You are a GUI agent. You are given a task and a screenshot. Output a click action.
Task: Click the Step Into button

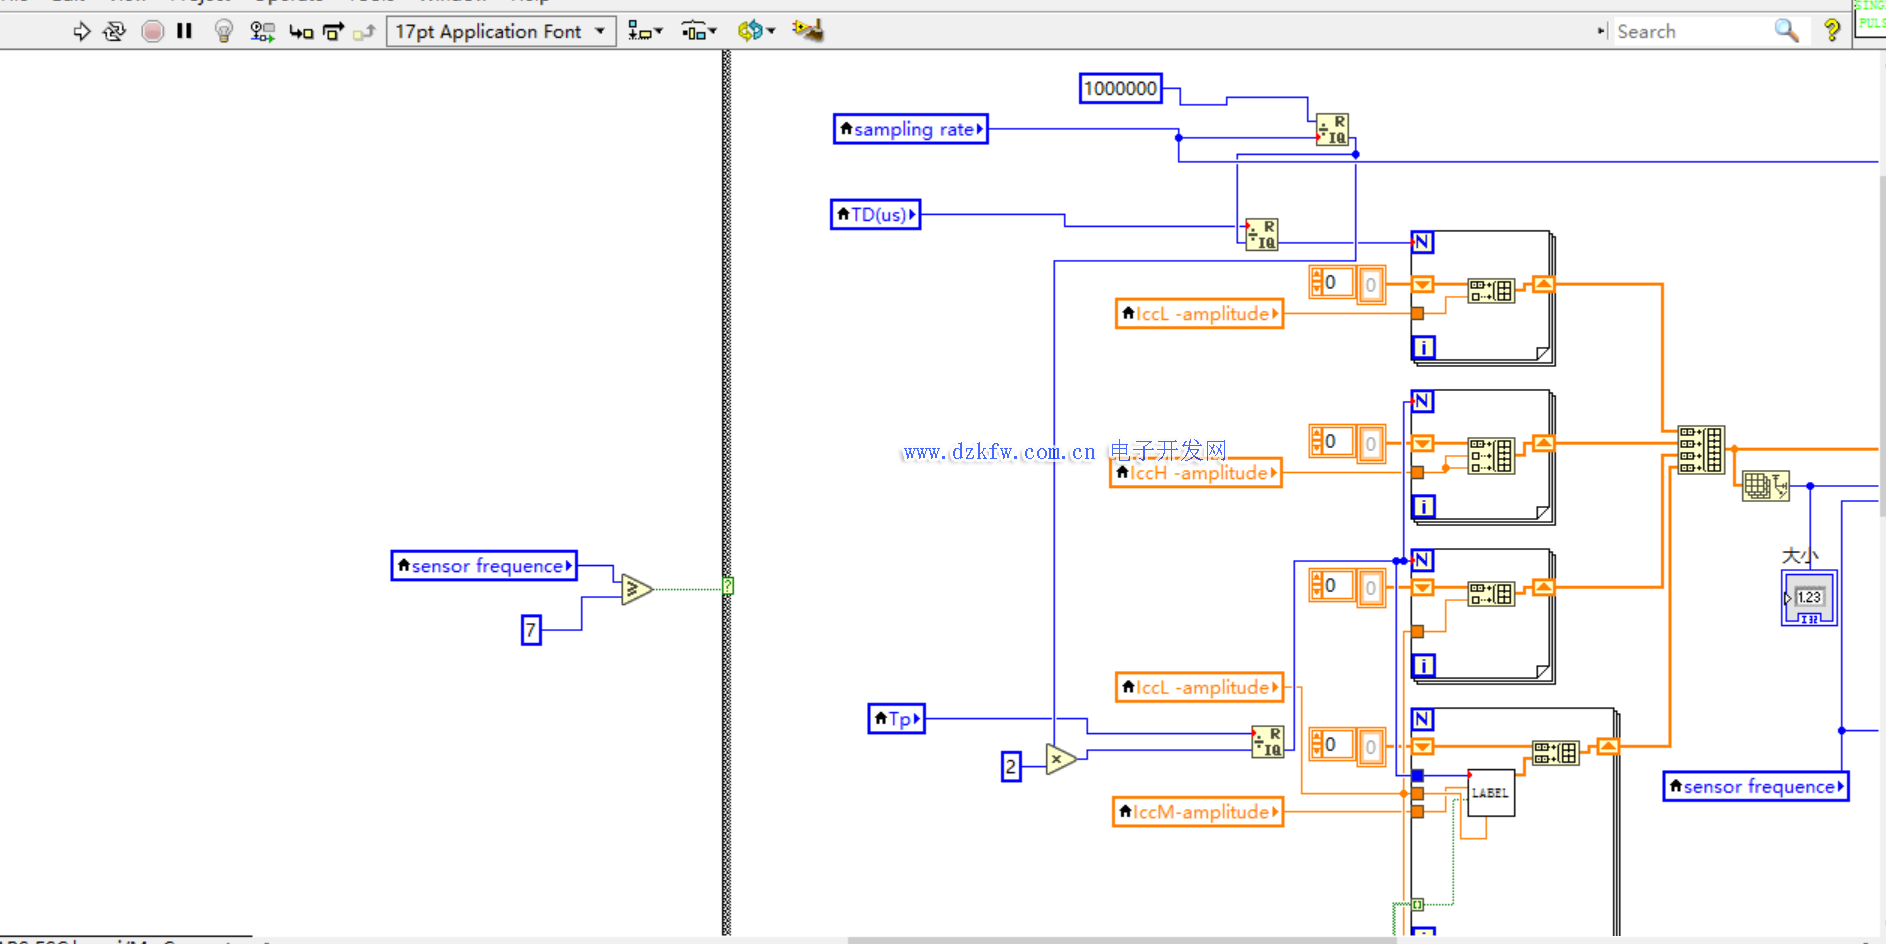pyautogui.click(x=300, y=32)
